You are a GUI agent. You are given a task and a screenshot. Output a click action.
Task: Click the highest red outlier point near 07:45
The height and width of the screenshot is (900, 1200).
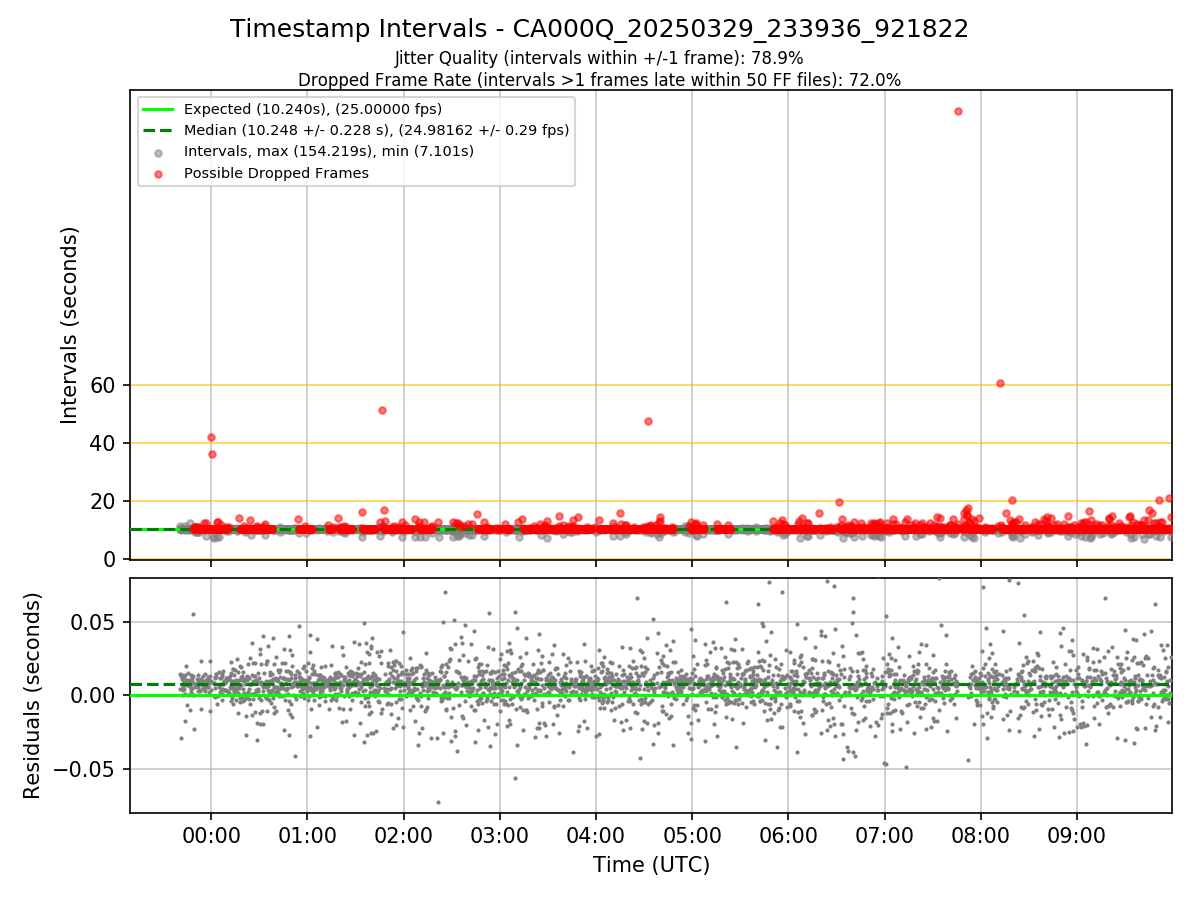pyautogui.click(x=958, y=111)
